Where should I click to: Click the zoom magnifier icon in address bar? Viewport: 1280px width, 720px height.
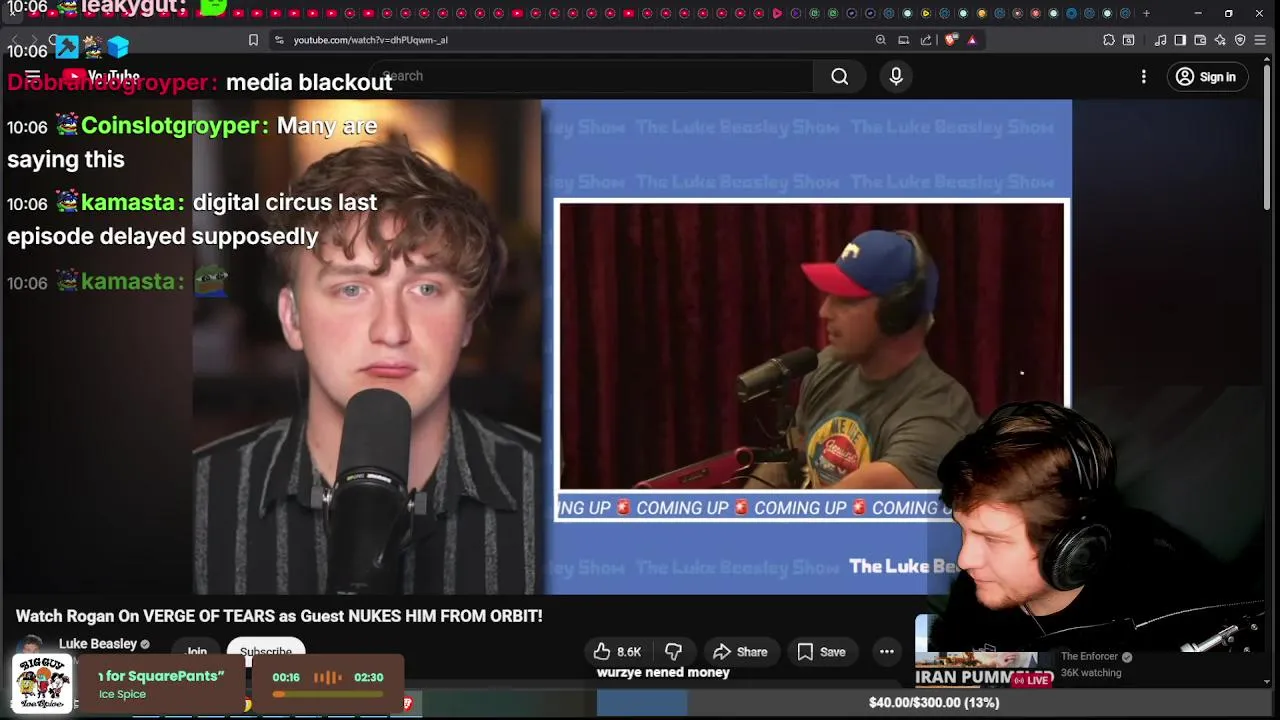coord(881,40)
